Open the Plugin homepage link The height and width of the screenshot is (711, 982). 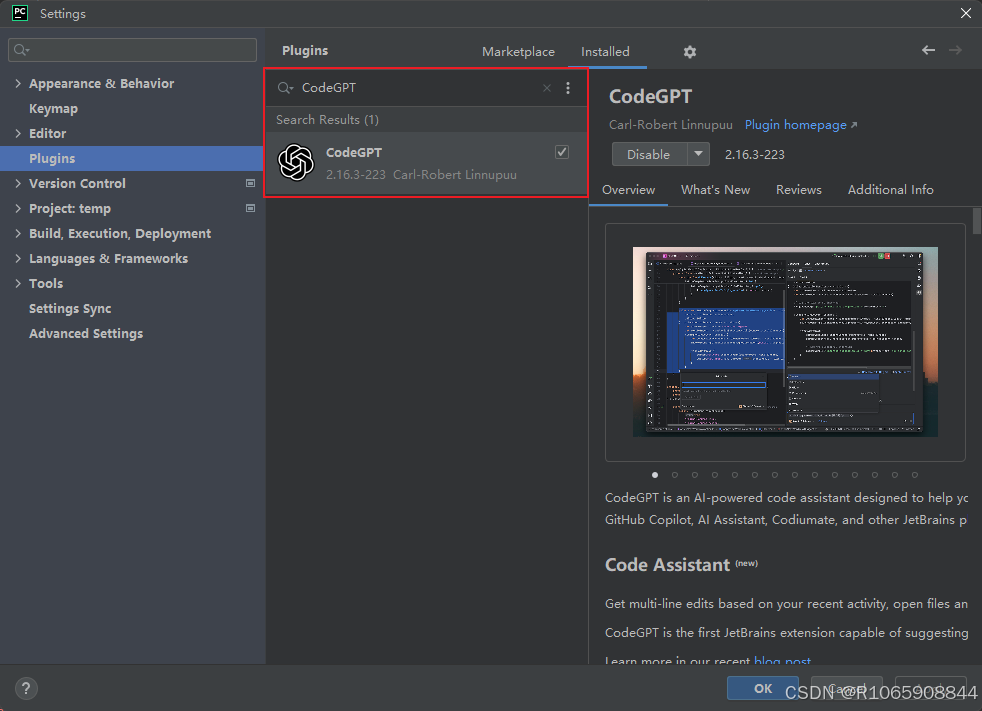pos(800,125)
